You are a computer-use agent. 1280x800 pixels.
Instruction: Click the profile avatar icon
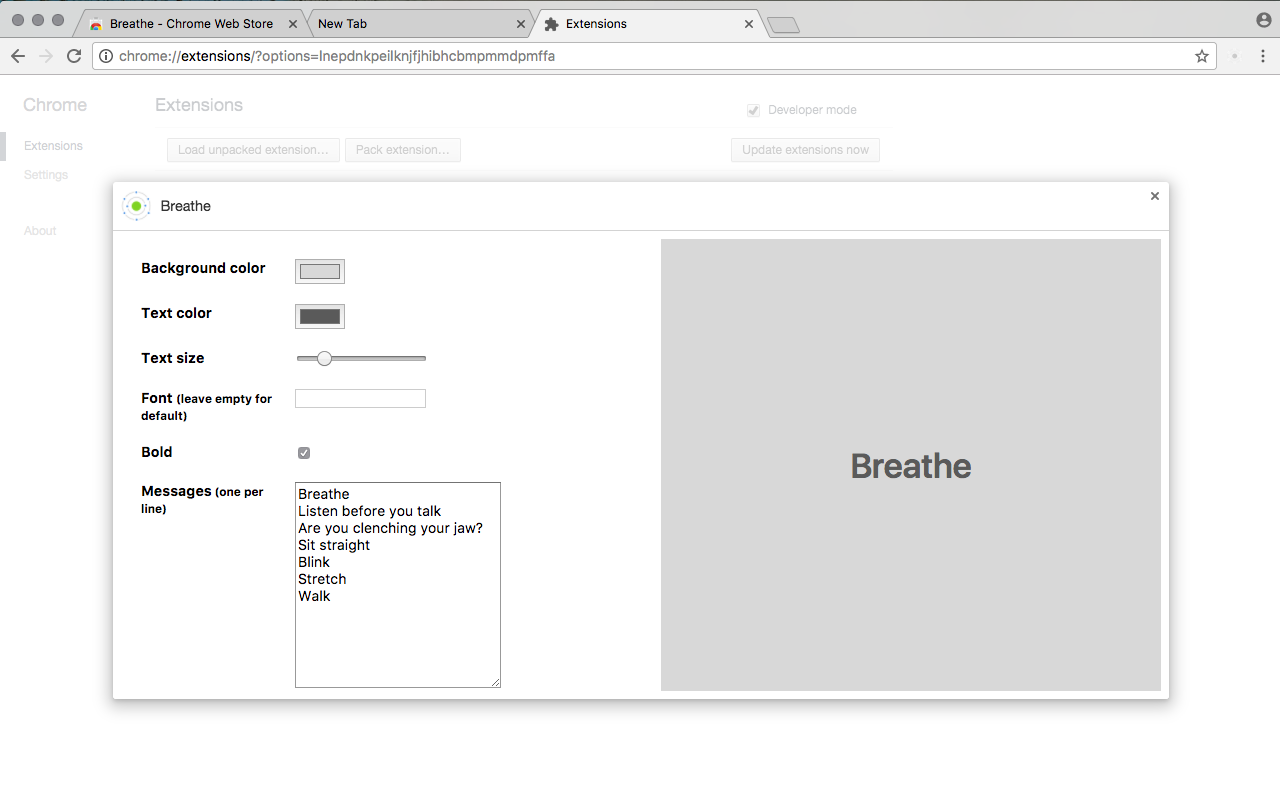1264,20
